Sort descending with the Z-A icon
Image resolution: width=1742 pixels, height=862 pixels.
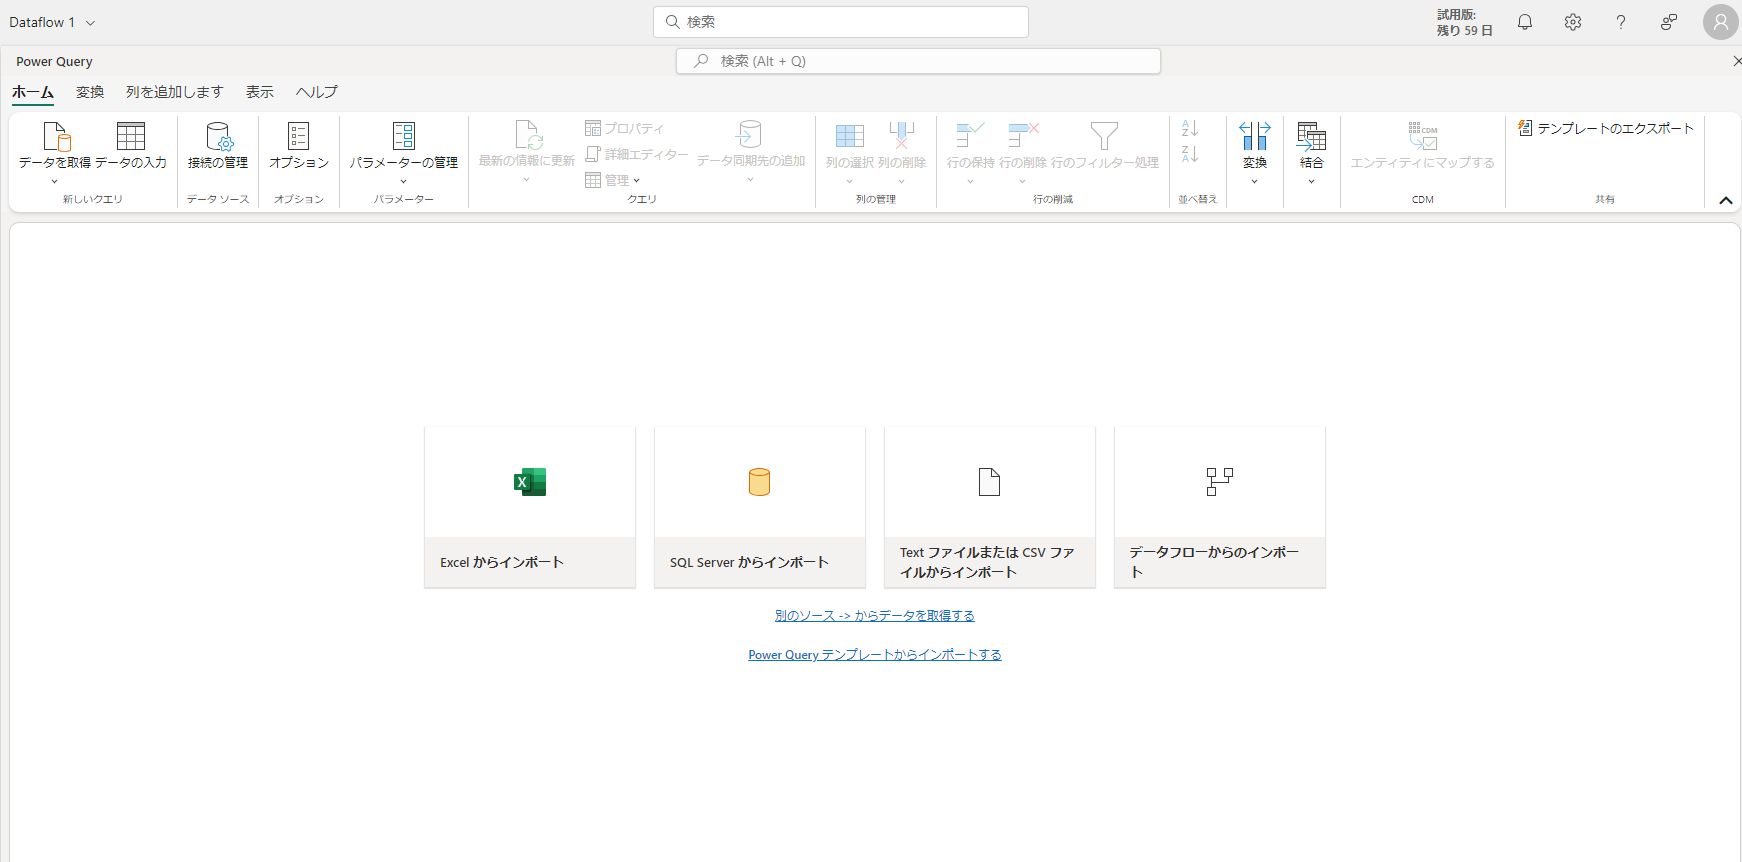1190,154
